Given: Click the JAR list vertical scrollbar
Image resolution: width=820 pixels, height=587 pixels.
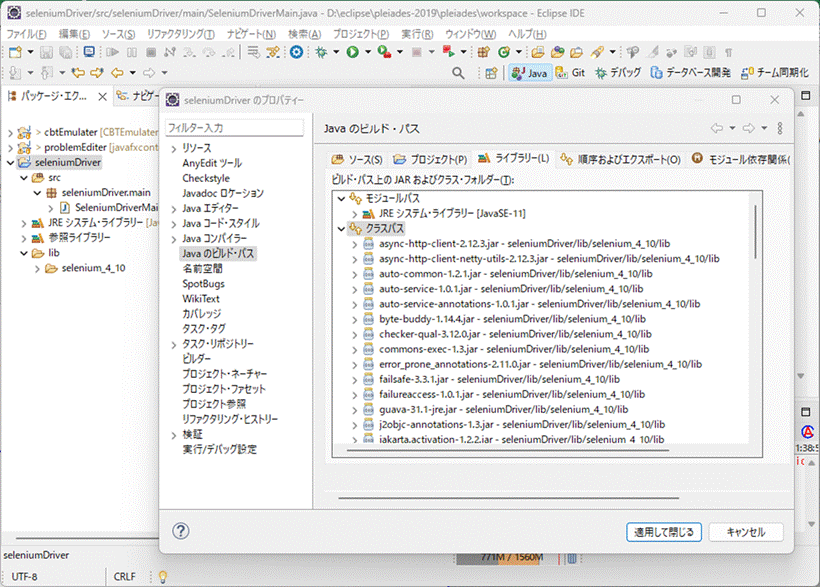Looking at the screenshot, I should (x=755, y=231).
